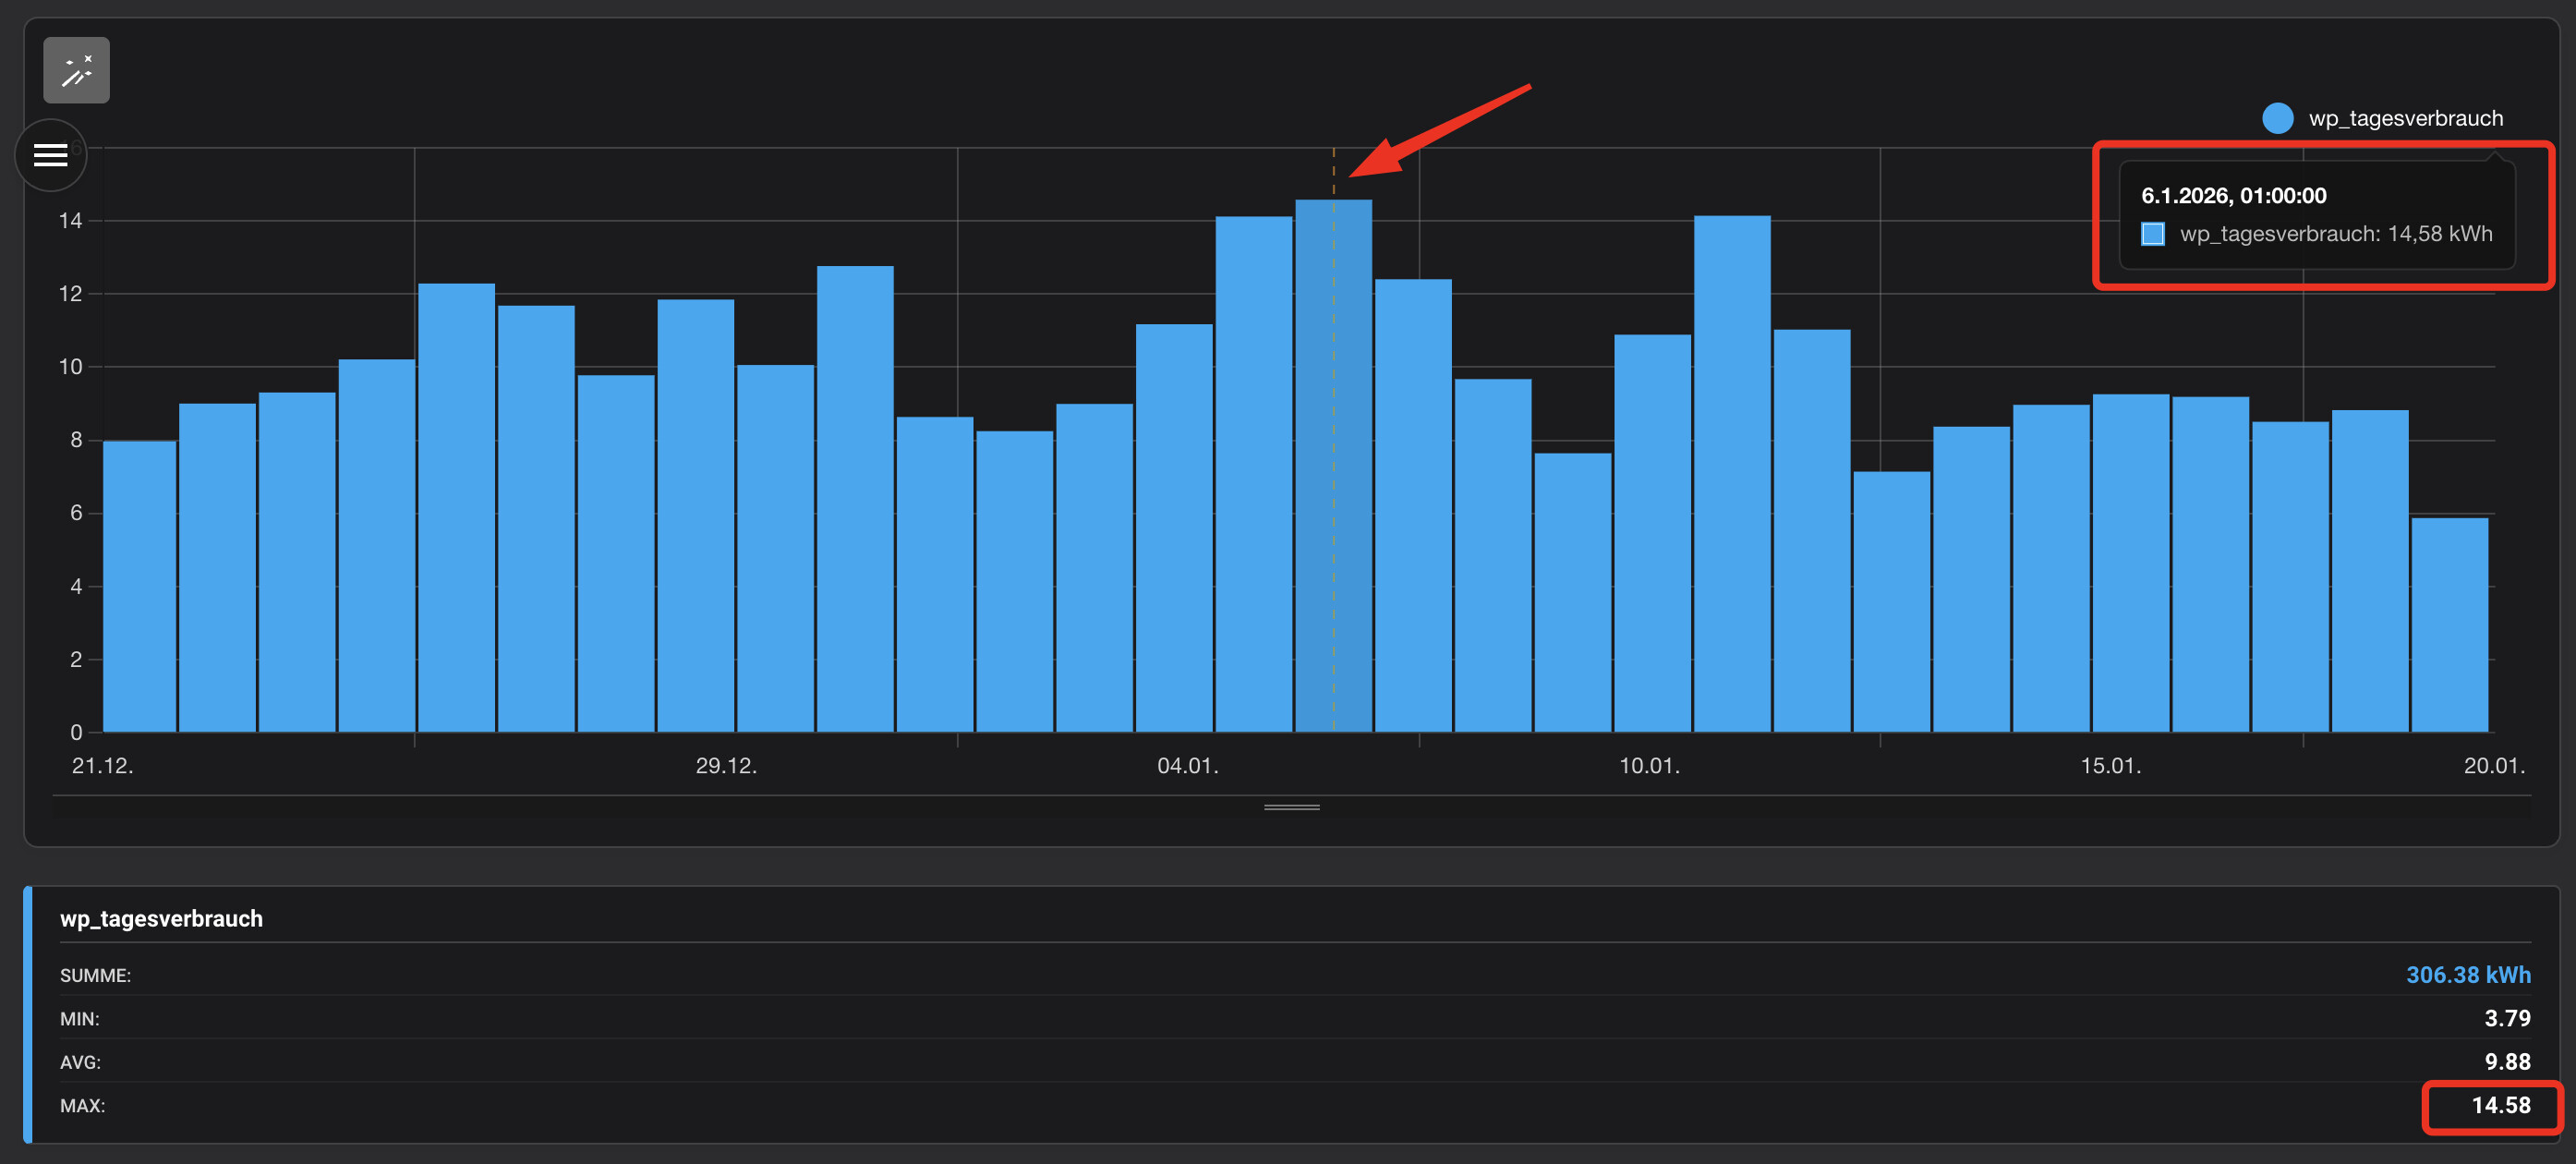Toggle wp_tagesverbrauch legend blue circle
Screen dimensions: 2576x1164
tap(2277, 118)
